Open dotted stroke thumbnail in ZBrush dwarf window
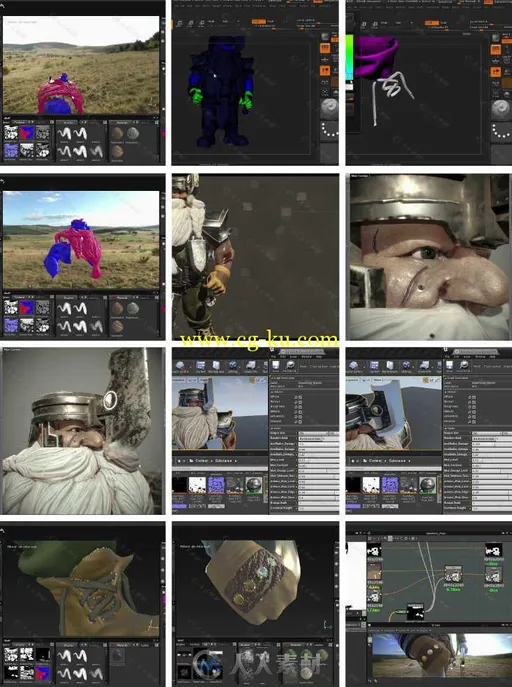512x687 pixels. click(x=329, y=131)
